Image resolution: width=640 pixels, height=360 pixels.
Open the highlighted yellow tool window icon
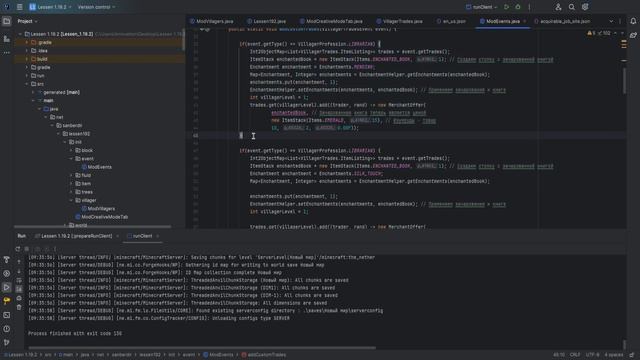point(7,301)
